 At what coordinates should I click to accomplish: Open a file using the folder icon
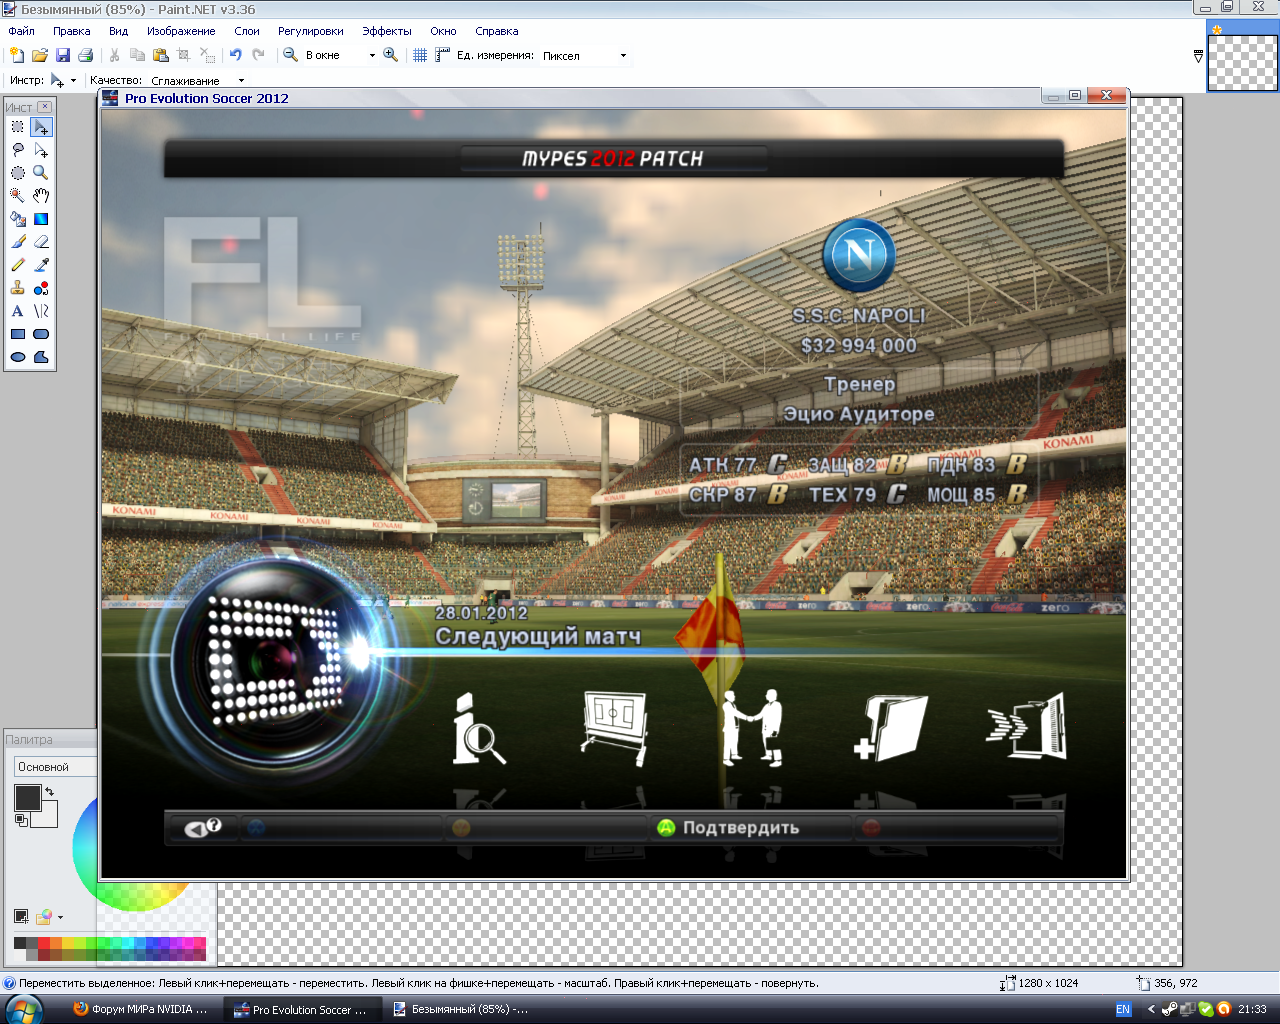pyautogui.click(x=39, y=55)
